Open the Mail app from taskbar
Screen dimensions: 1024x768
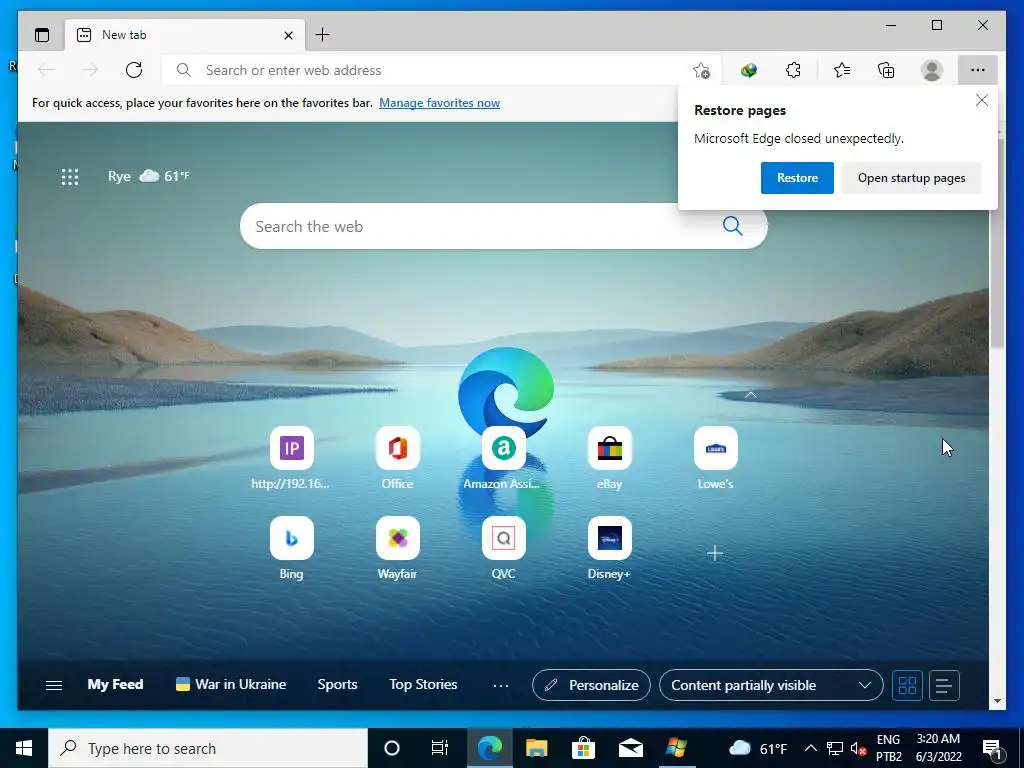[x=630, y=748]
